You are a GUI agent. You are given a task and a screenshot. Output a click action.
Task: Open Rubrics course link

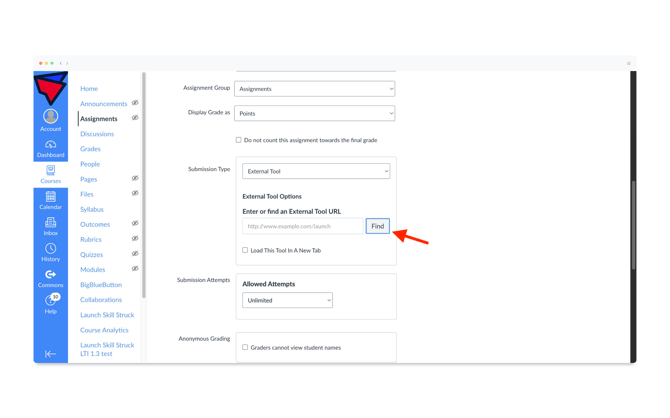(x=91, y=239)
